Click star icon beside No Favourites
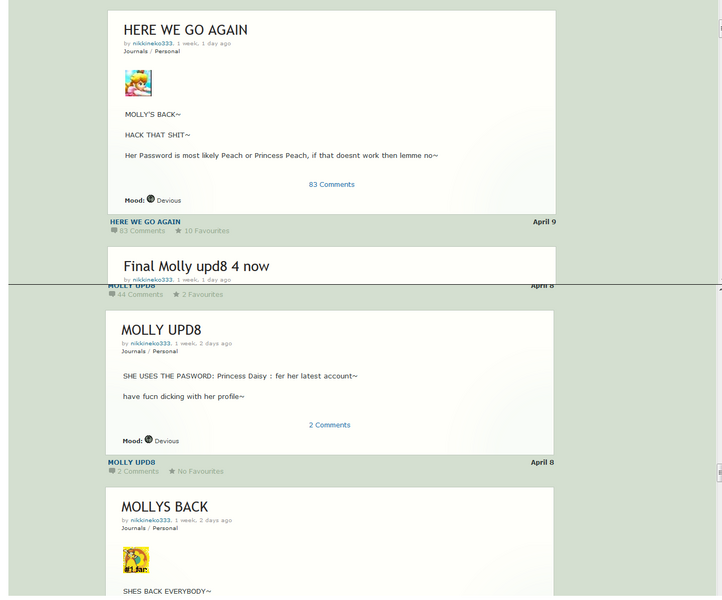Screen dimensions: 722x600 [x=172, y=471]
